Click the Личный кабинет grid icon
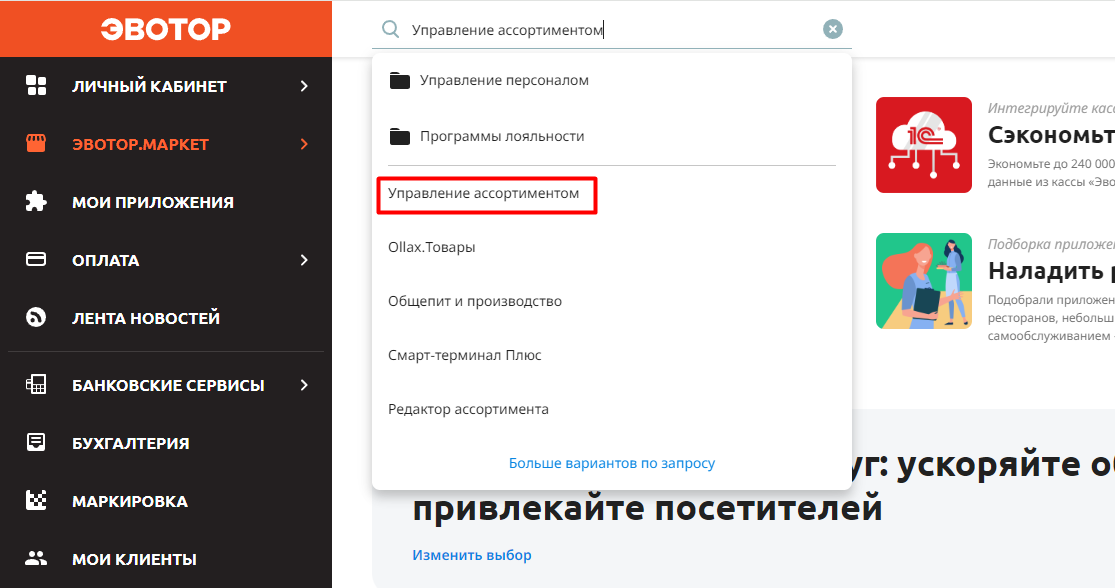 click(36, 85)
